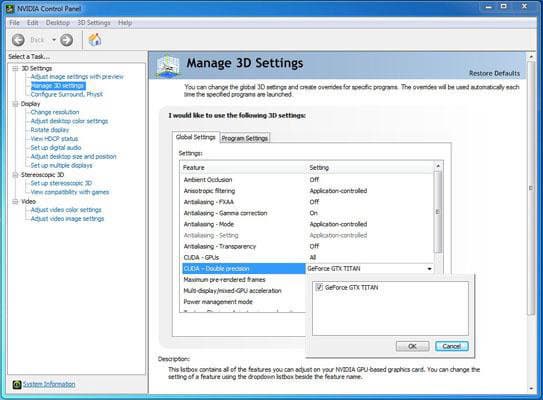Select the Change resolution task
This screenshot has width=543, height=400.
[55, 112]
